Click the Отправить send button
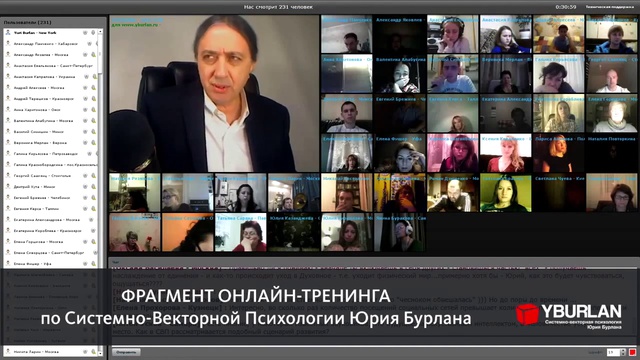Screen dimensions: 640x360 pyautogui.click(x=126, y=352)
